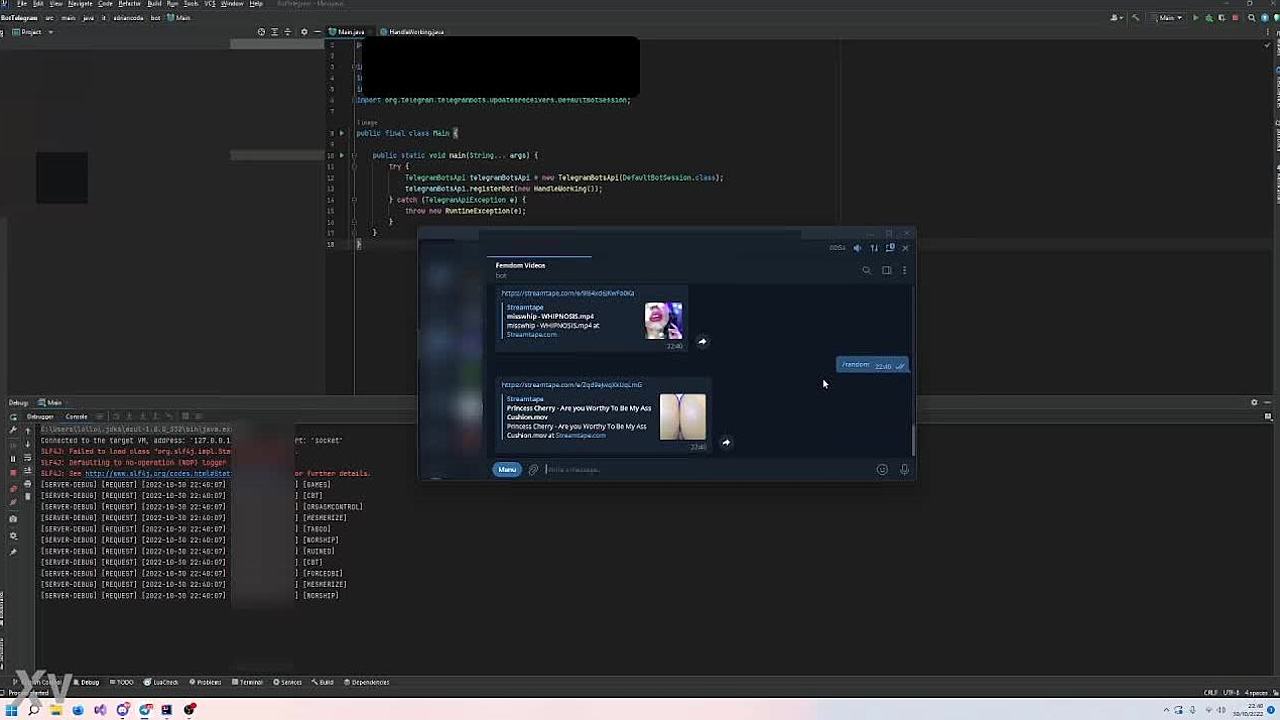Click the attach file paperclip icon

[533, 470]
